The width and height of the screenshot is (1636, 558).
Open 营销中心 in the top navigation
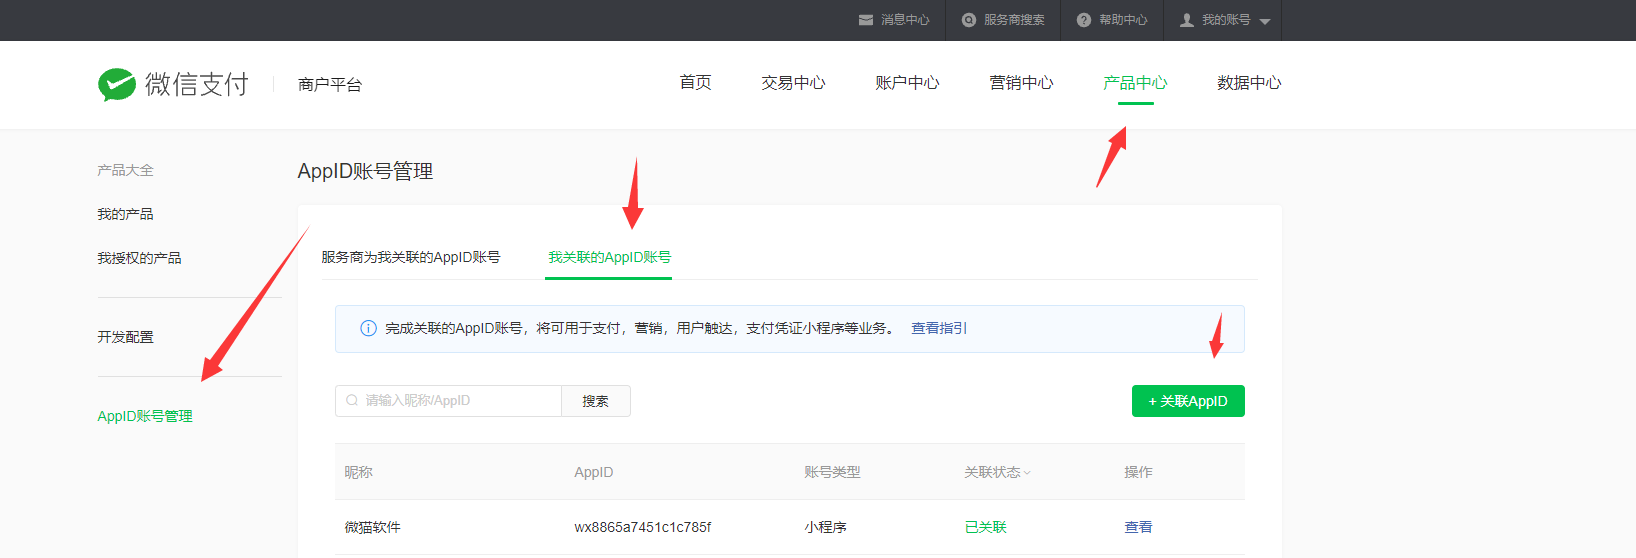click(x=1021, y=83)
